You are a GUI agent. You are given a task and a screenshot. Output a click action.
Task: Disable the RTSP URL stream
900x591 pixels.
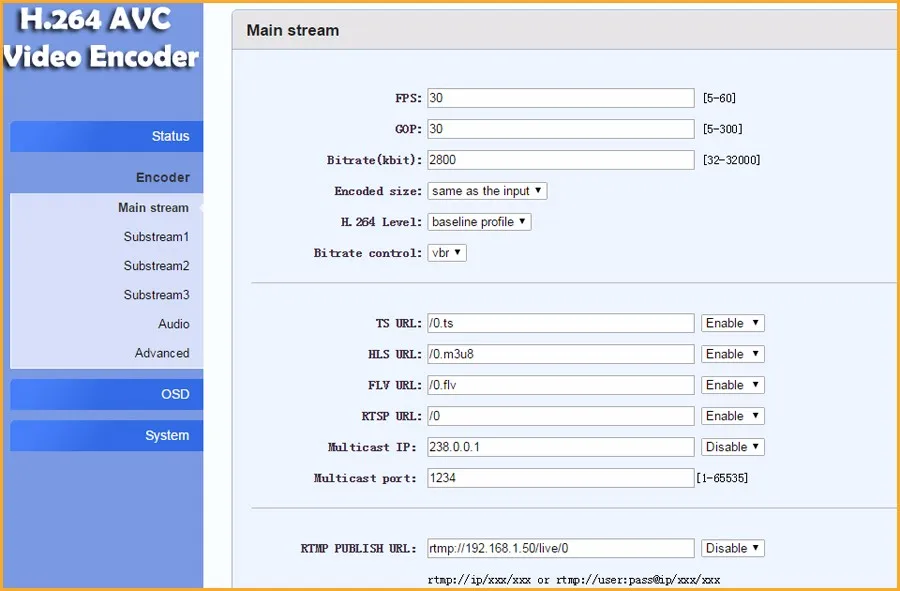click(732, 415)
